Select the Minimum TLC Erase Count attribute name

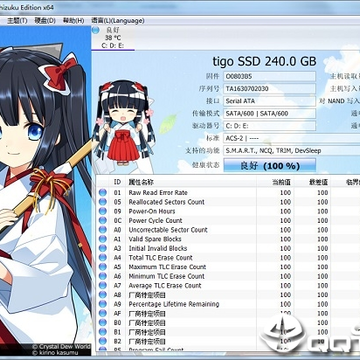tap(167, 276)
